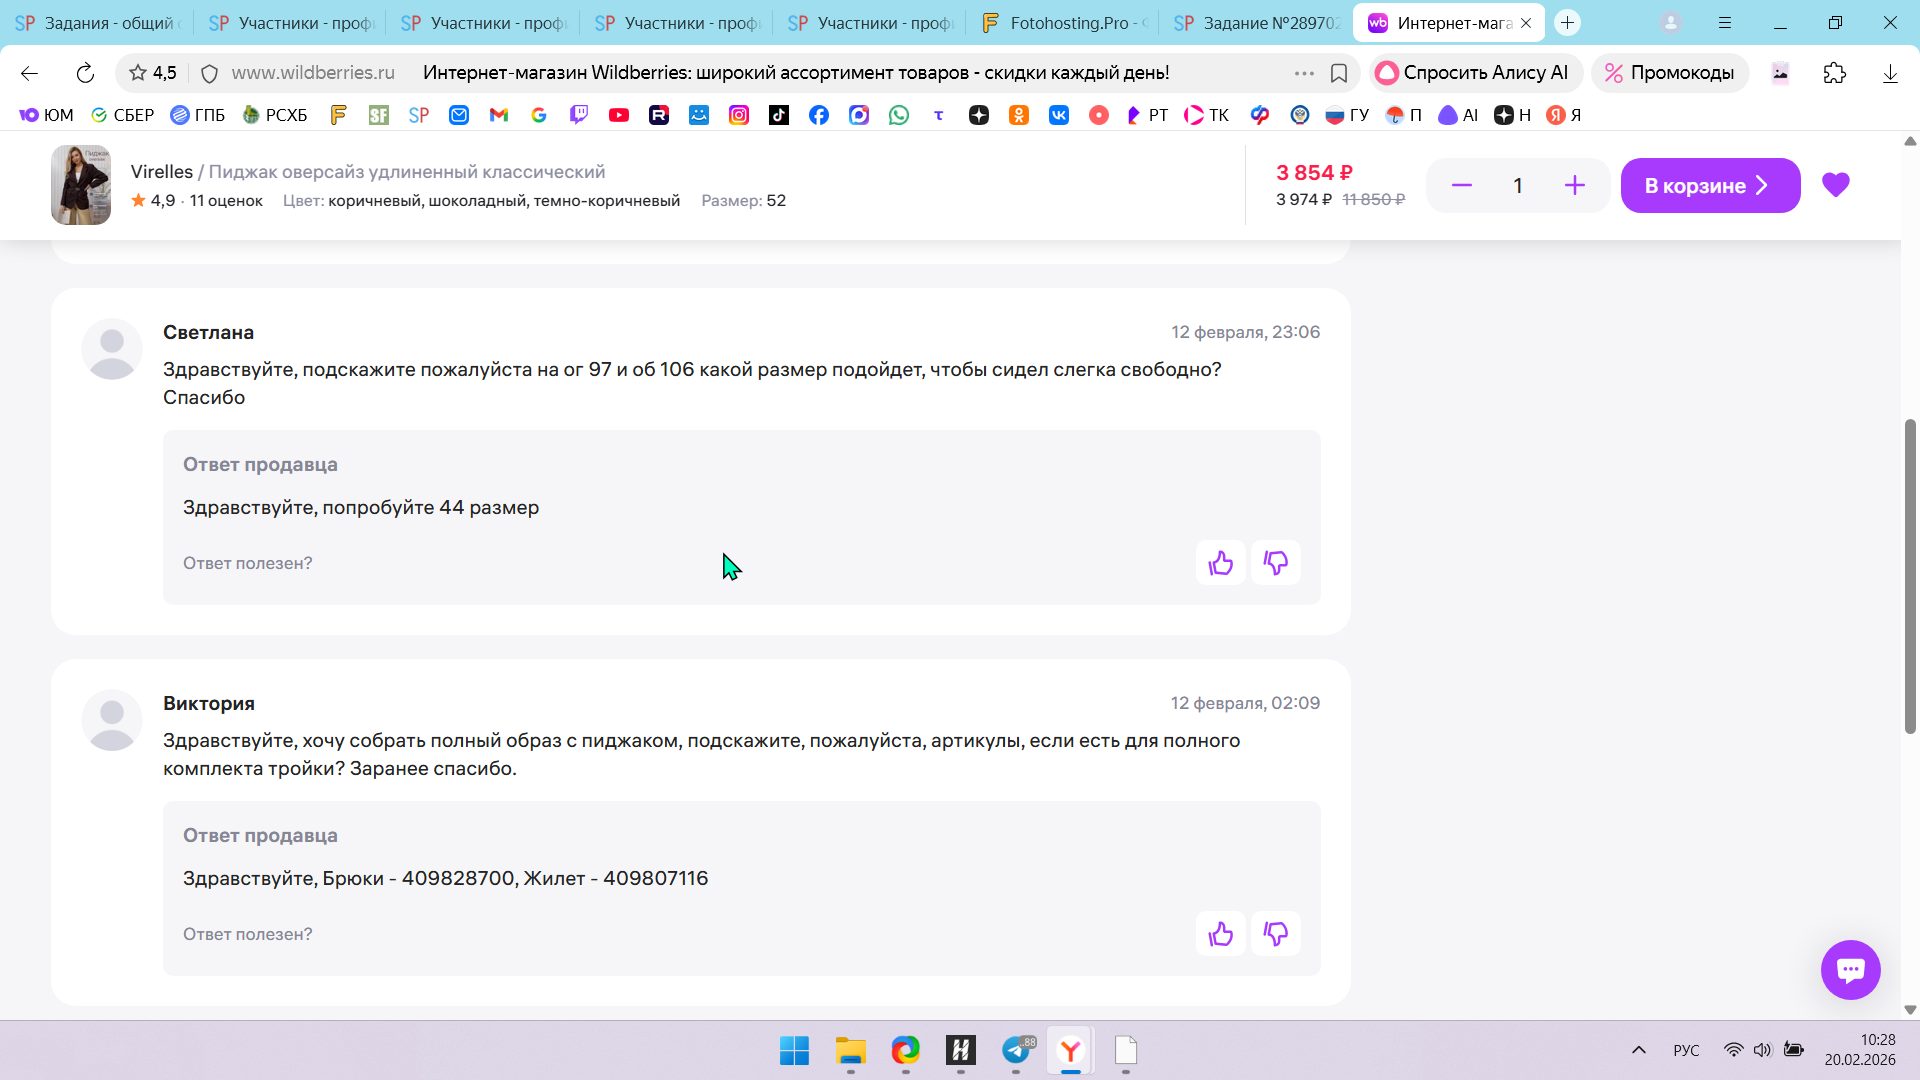Increase quantity with the plus button
Viewport: 1920px width, 1080px height.
[1574, 185]
